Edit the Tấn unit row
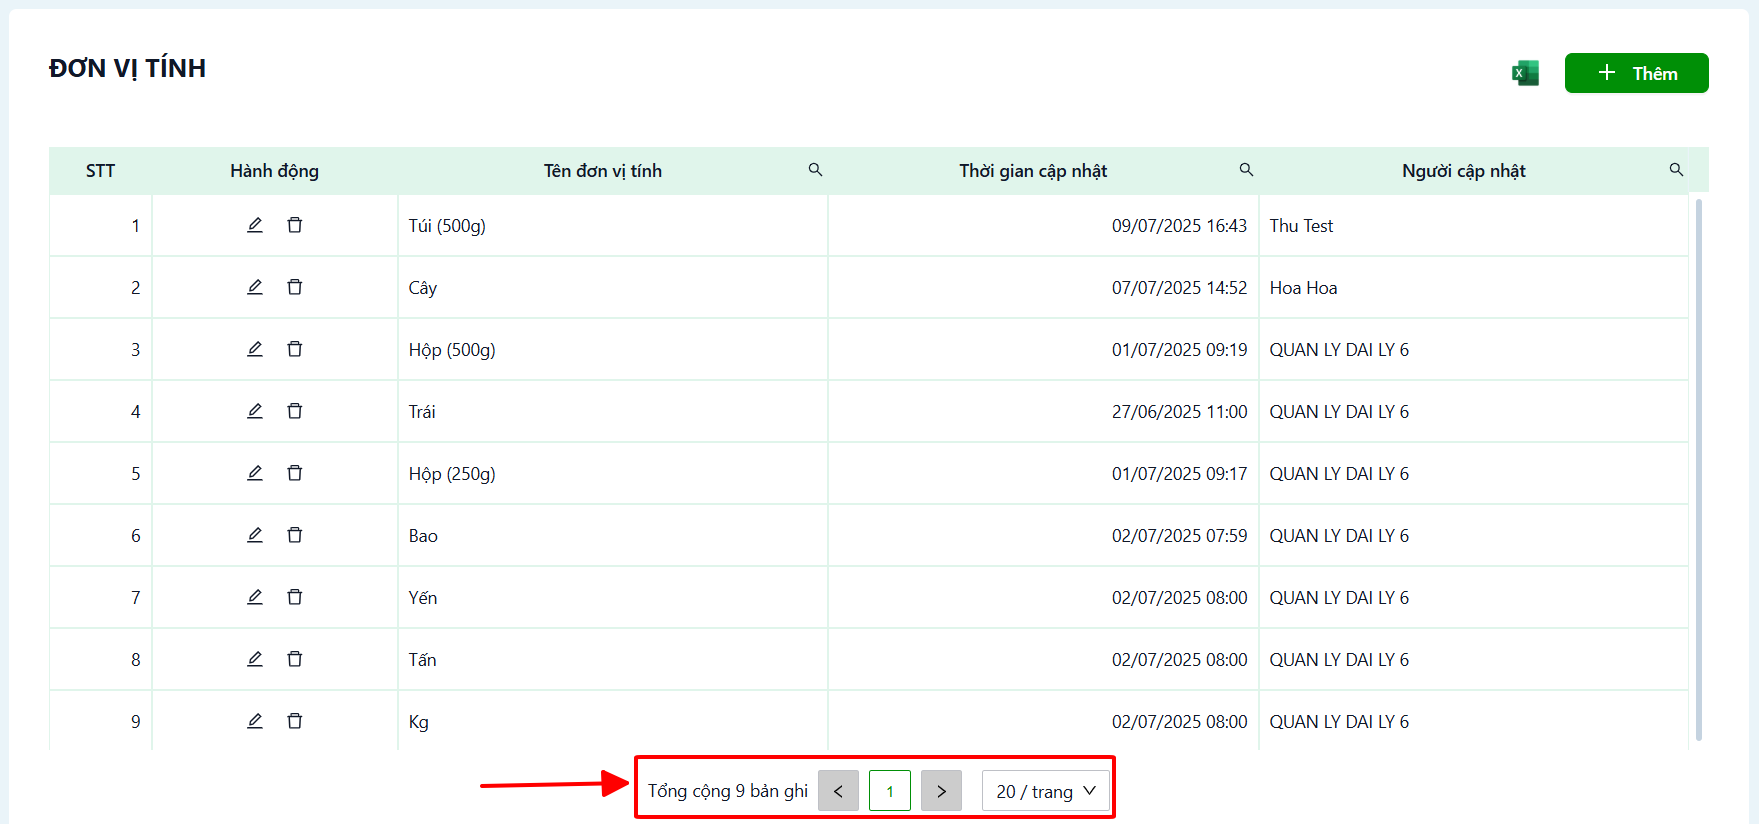 pos(255,659)
